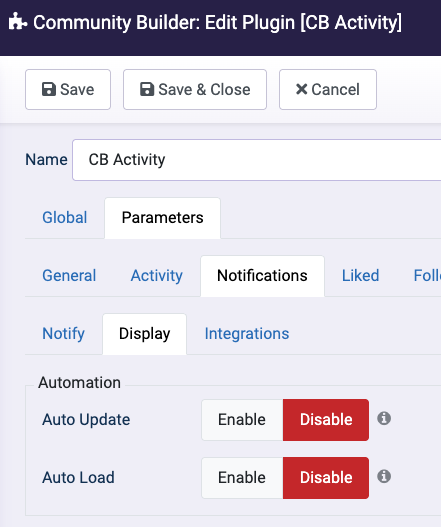Switch to the Liked tab
This screenshot has height=527, width=441.
pos(360,276)
